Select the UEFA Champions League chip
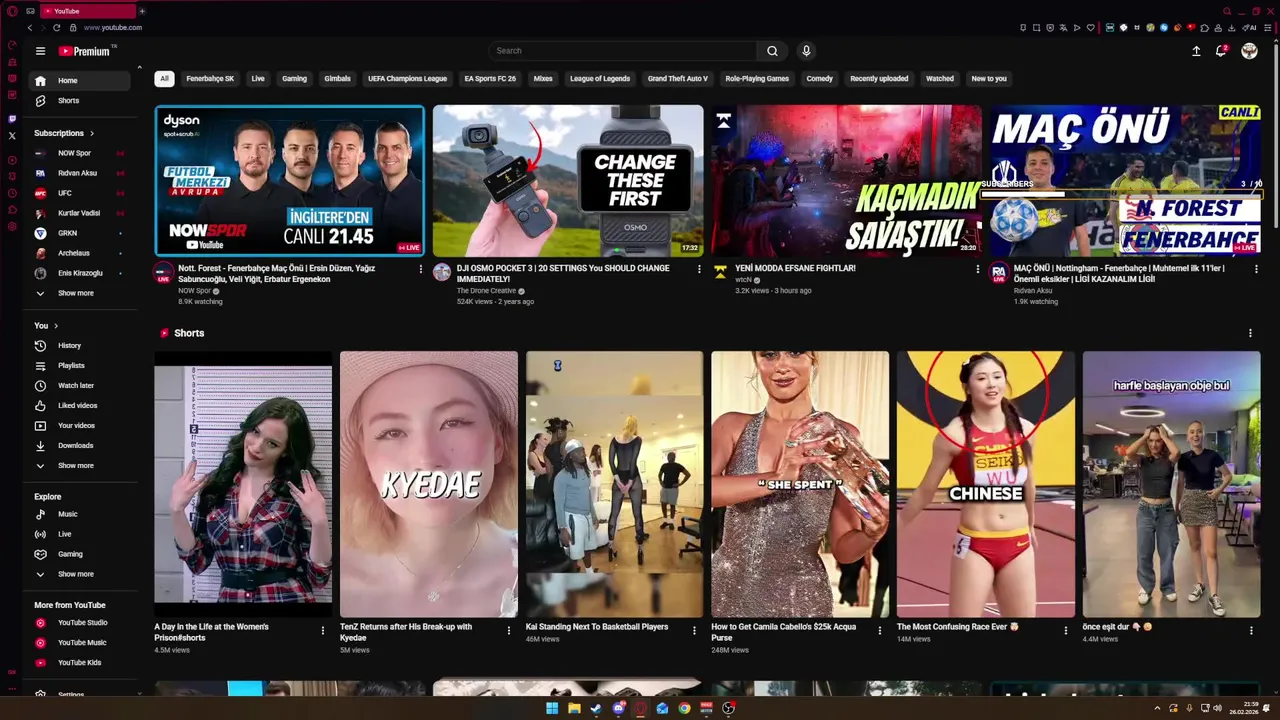 [407, 79]
